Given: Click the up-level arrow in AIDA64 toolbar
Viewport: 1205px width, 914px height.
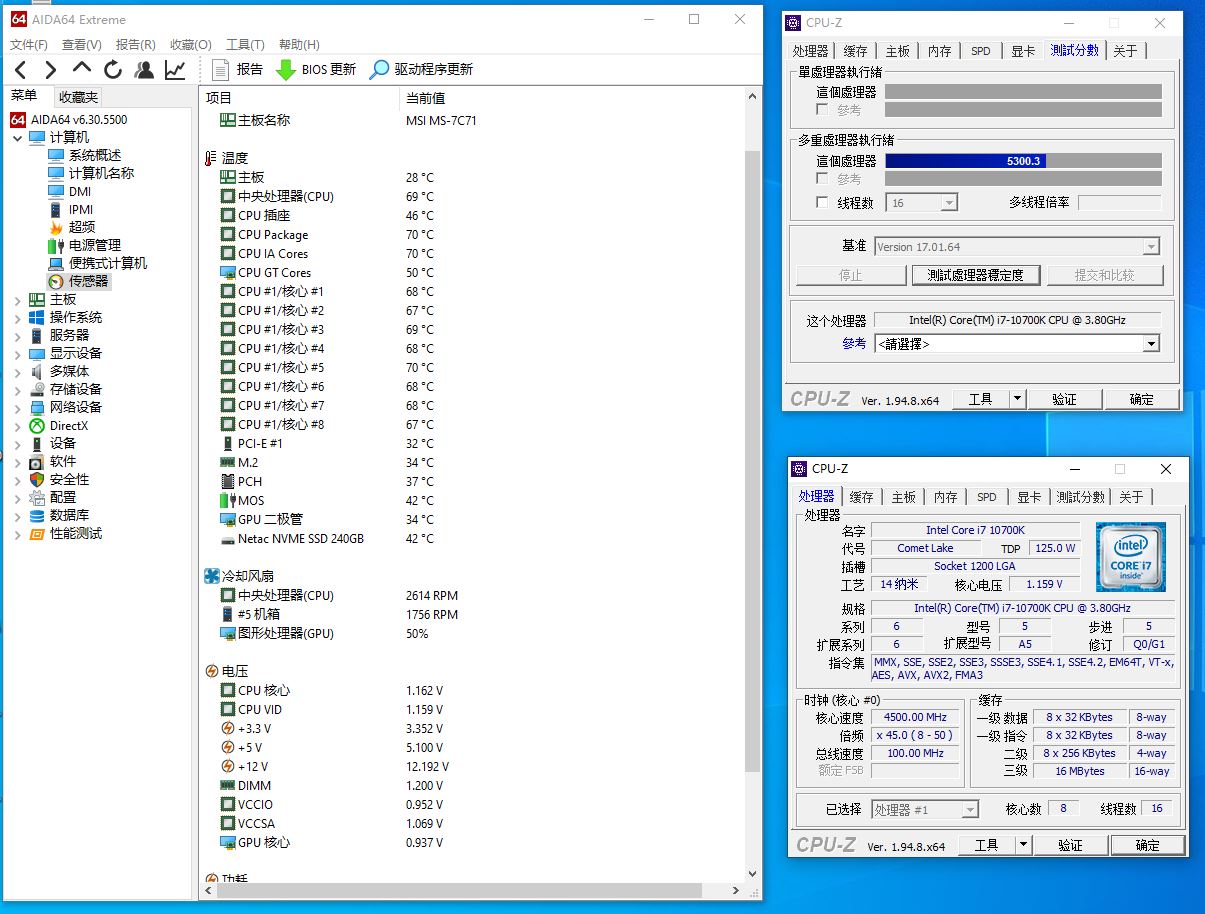Looking at the screenshot, I should click(x=82, y=69).
